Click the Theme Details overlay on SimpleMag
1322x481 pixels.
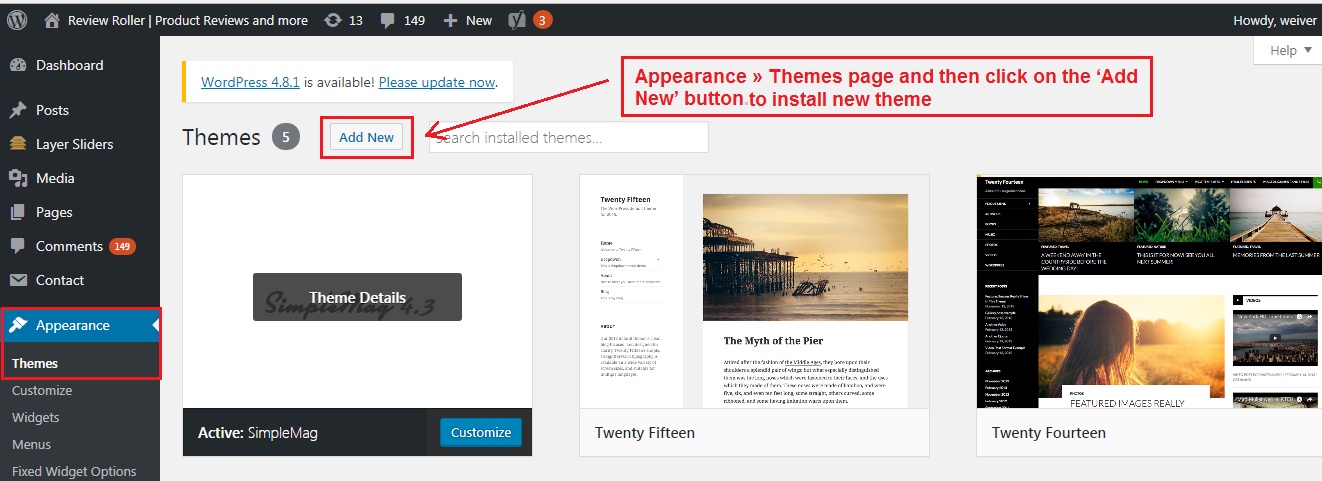coord(357,297)
